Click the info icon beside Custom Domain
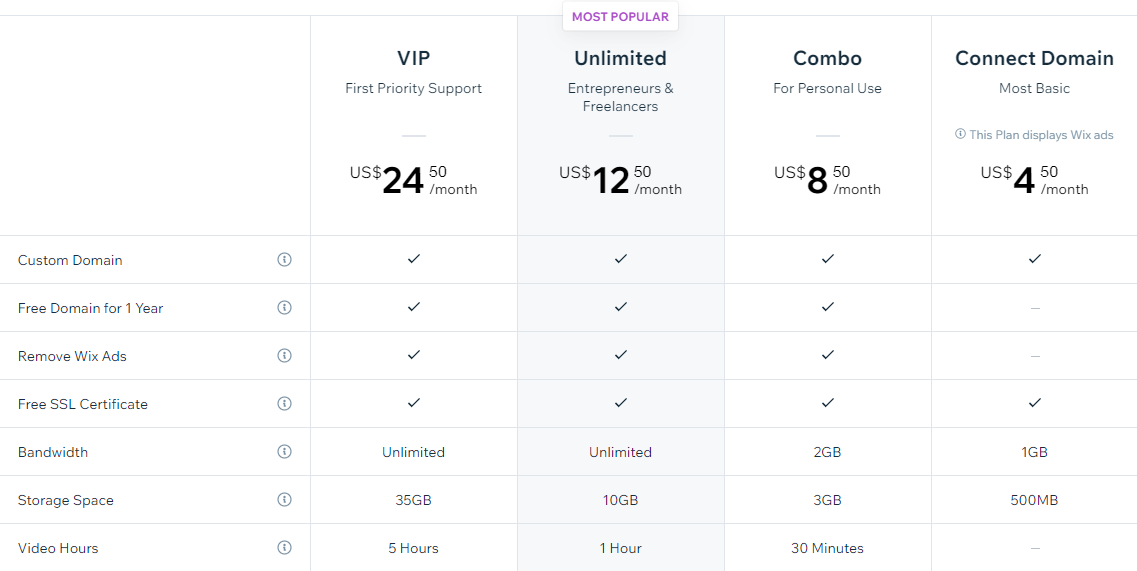Image resolution: width=1137 pixels, height=571 pixels. (284, 260)
